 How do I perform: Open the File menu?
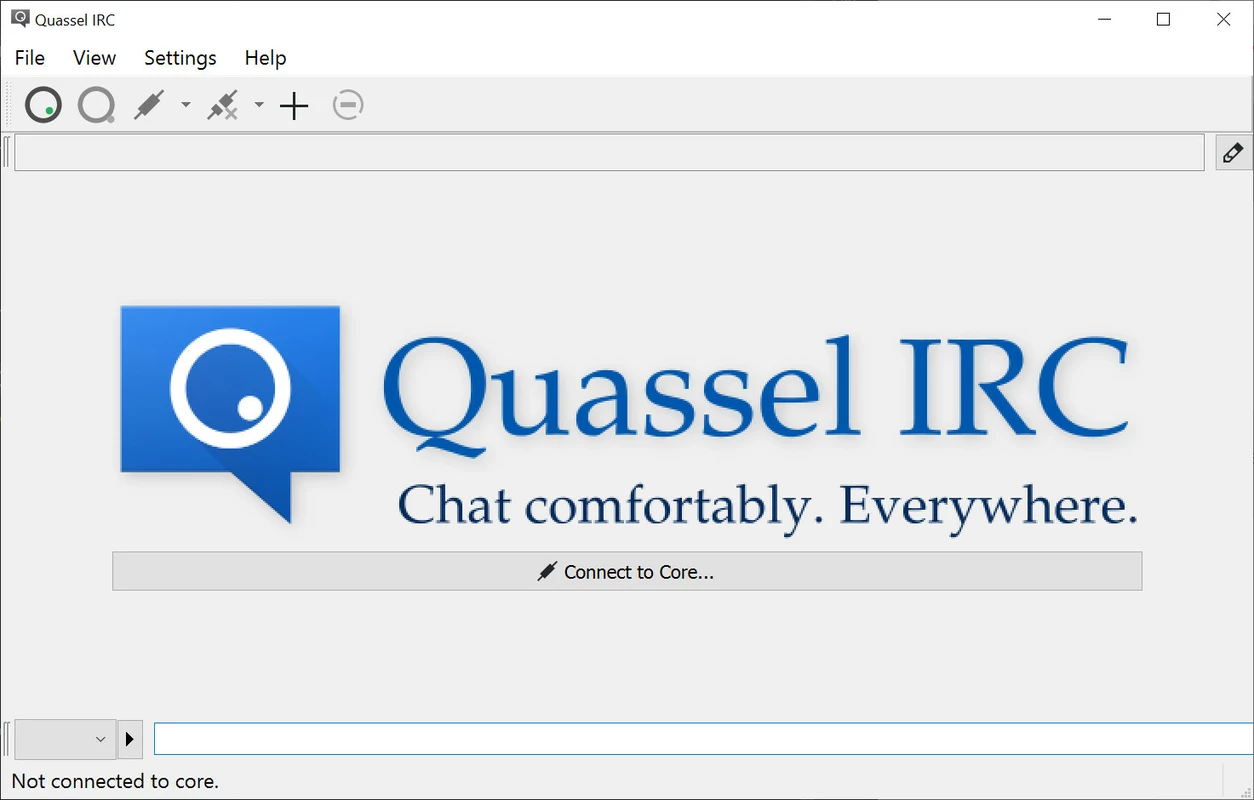(30, 58)
